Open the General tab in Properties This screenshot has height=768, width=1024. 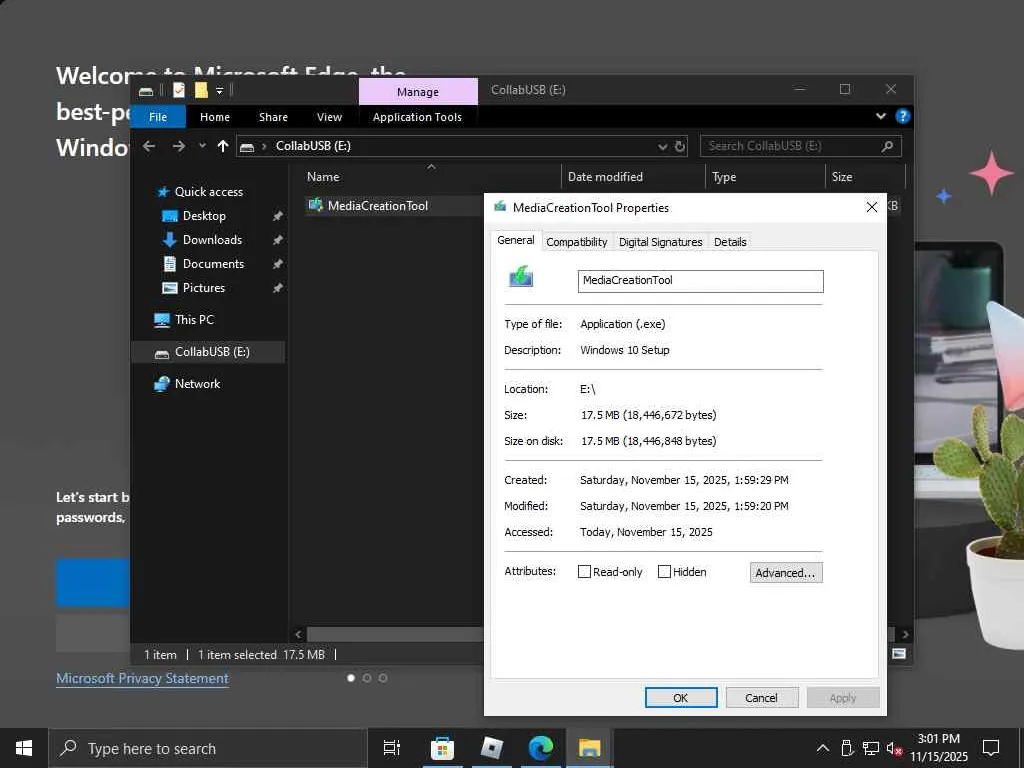click(x=515, y=240)
